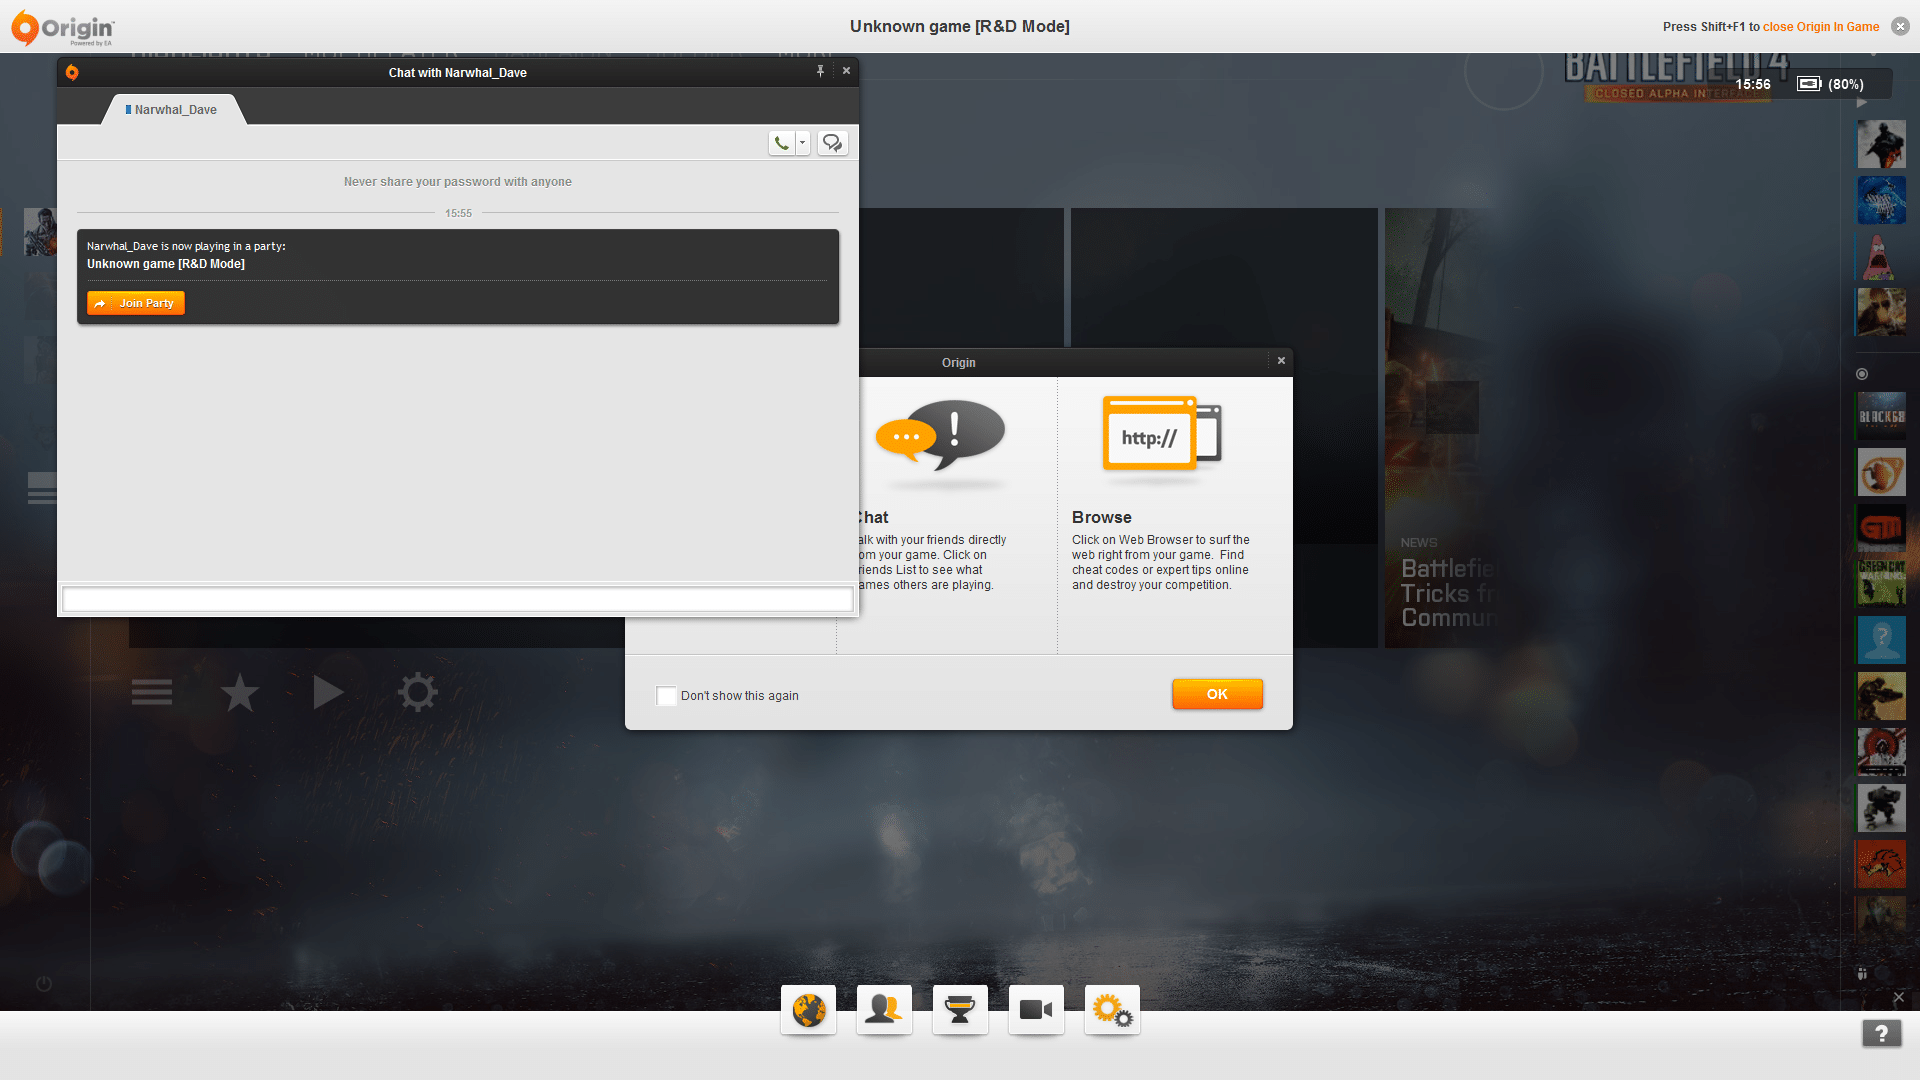Toggle the radio circle in friends sidebar
Screen dimensions: 1920x1080
point(1861,374)
